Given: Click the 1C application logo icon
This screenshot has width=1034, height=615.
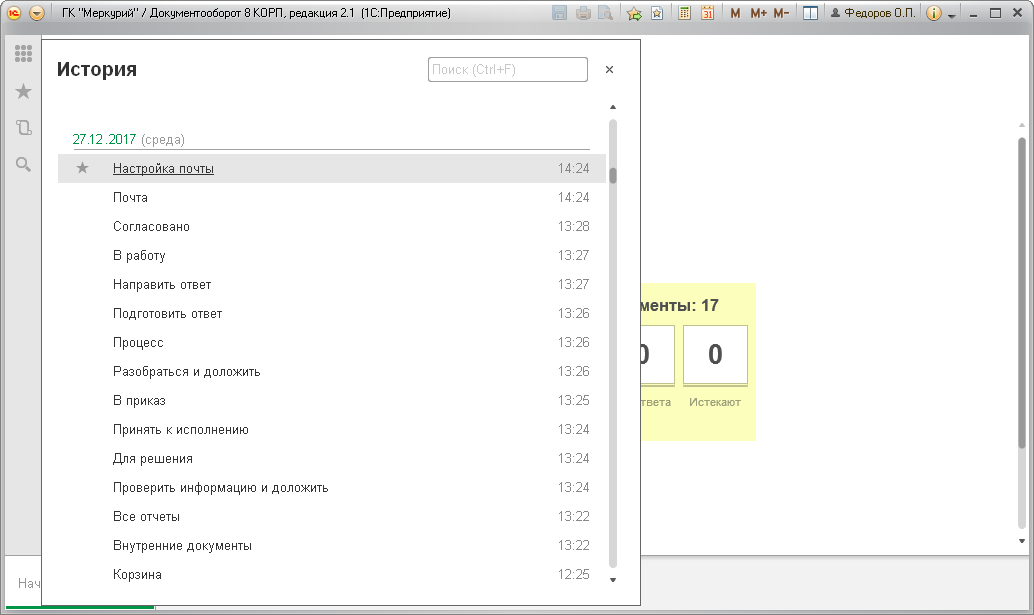Looking at the screenshot, I should click(14, 13).
